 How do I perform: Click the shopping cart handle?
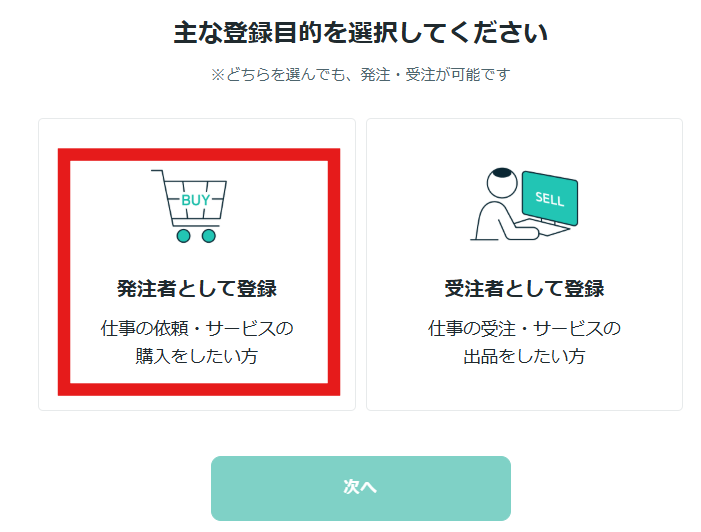tap(157, 177)
